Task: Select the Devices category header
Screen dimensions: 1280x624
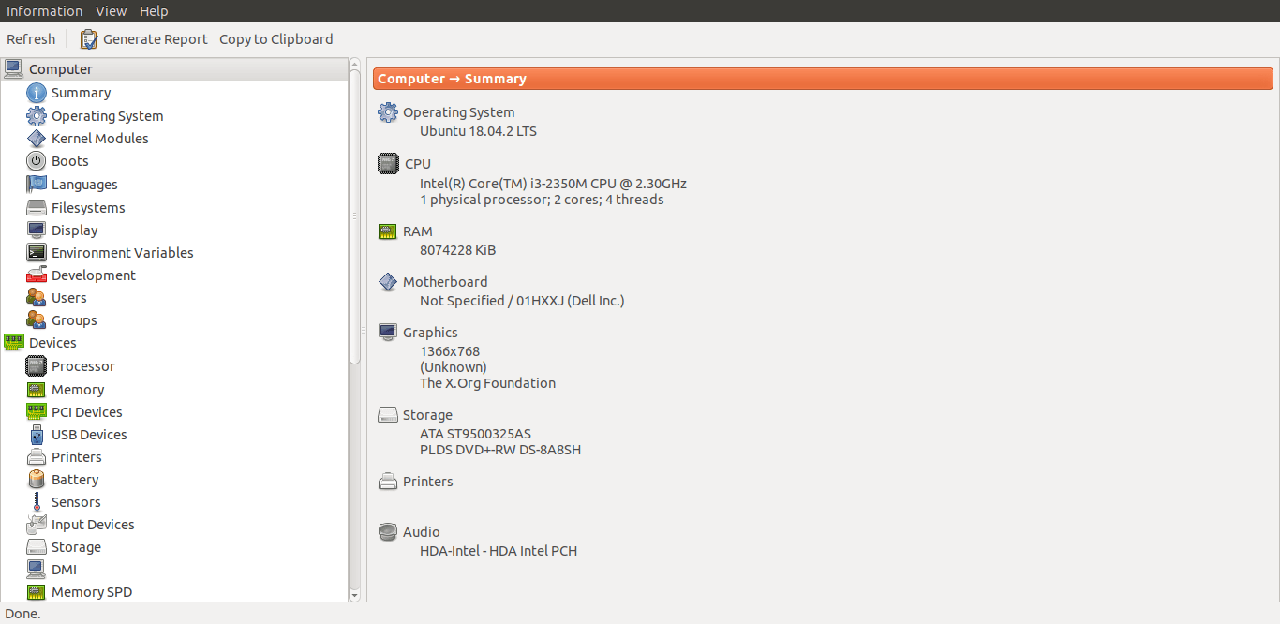Action: [52, 343]
